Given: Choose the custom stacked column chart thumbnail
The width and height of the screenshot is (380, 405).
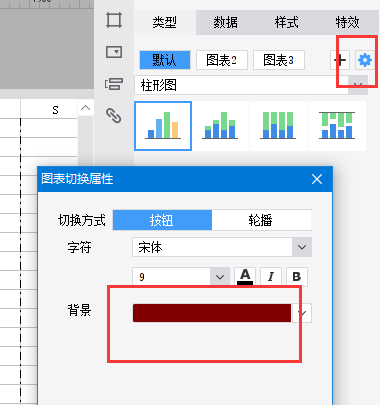Looking at the screenshot, I should (x=337, y=126).
